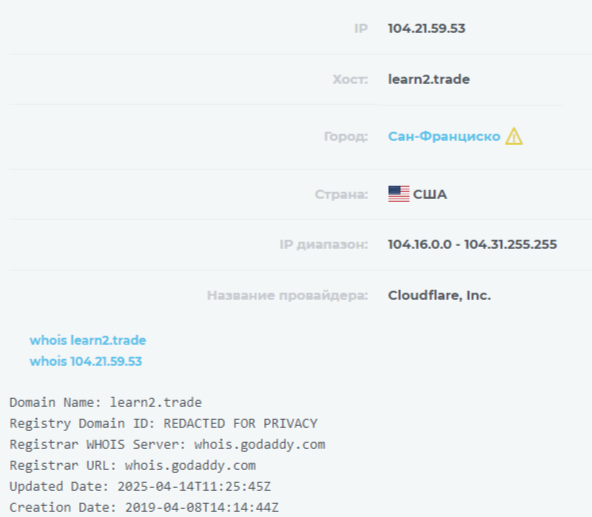Click the country name США
This screenshot has width=592, height=517.
click(x=430, y=194)
